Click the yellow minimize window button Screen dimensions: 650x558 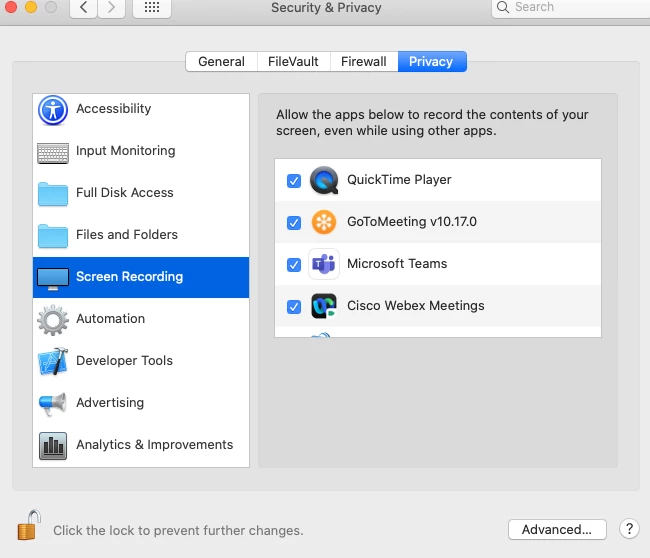pyautogui.click(x=31, y=6)
